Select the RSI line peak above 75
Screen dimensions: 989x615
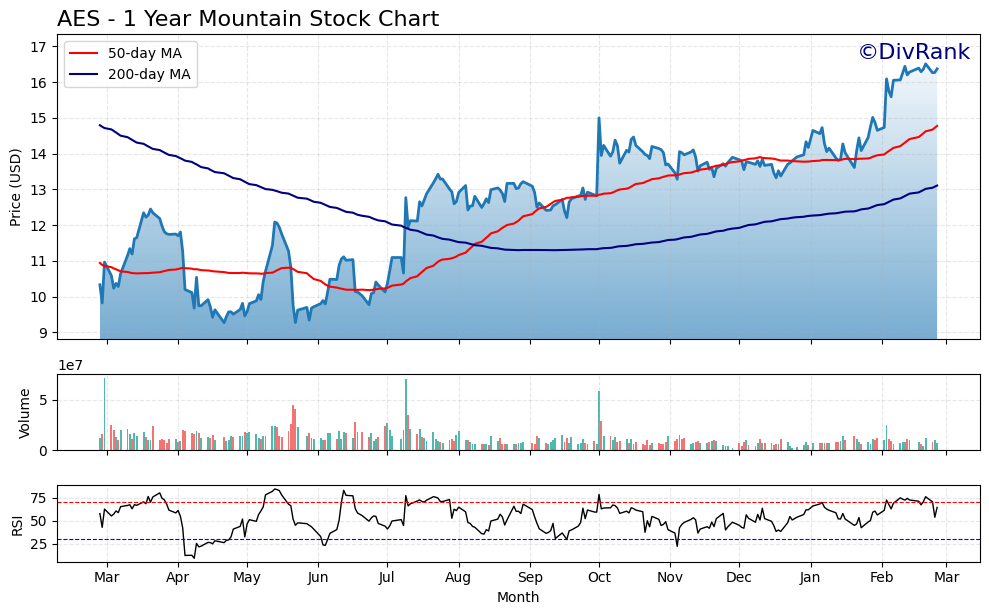276,487
